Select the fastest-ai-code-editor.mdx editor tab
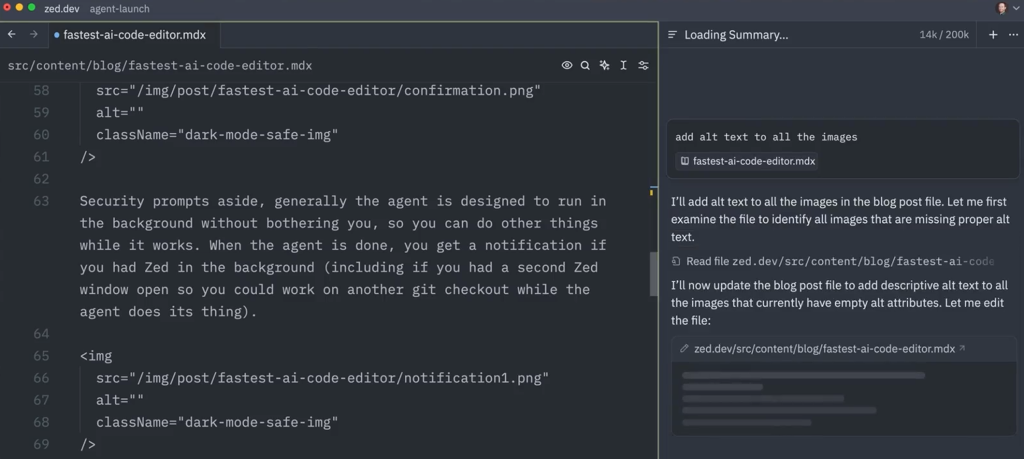The height and width of the screenshot is (459, 1024). click(134, 35)
